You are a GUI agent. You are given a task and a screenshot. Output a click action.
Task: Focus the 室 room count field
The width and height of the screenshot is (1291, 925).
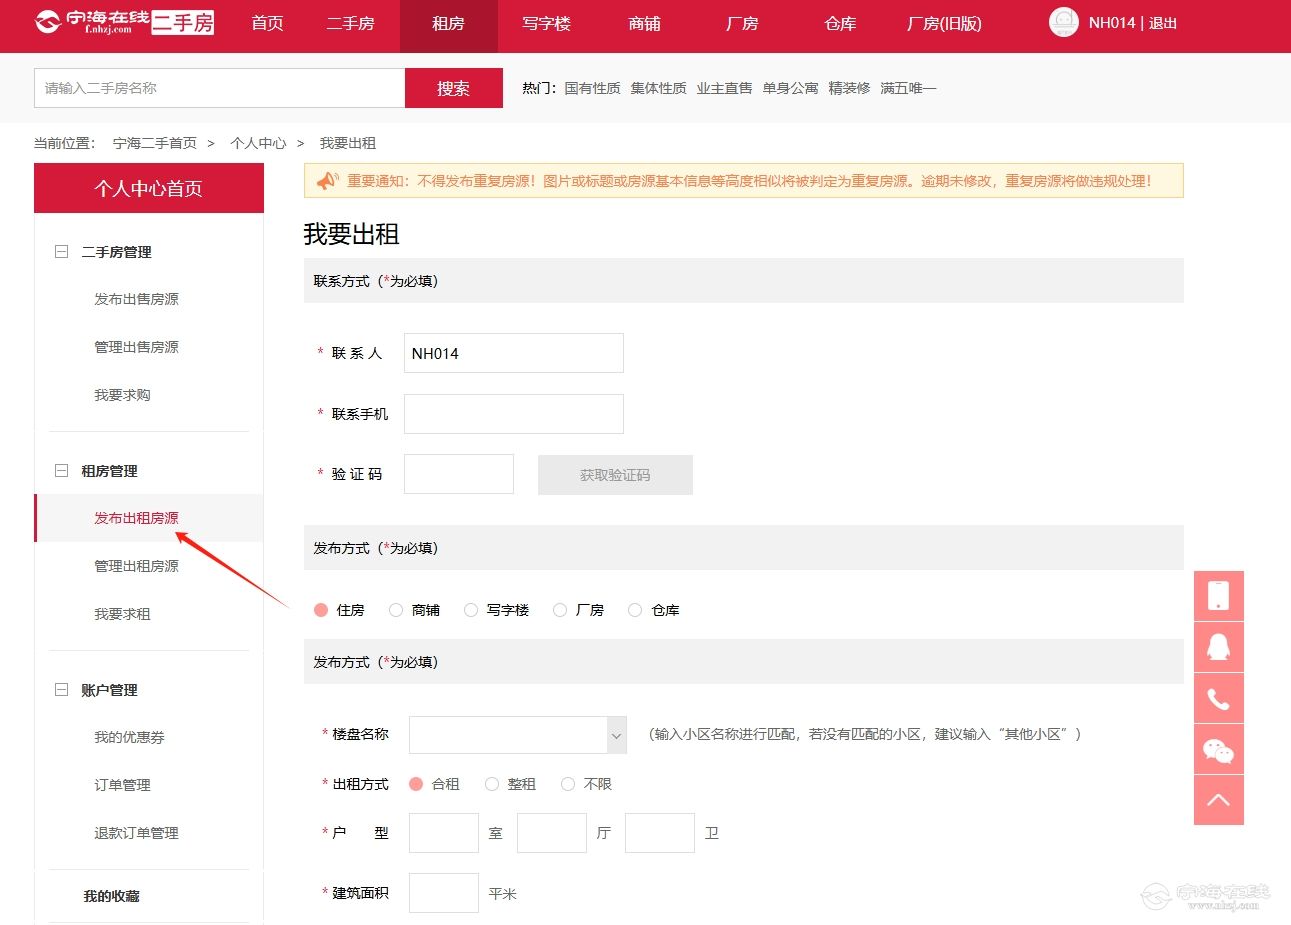point(444,833)
